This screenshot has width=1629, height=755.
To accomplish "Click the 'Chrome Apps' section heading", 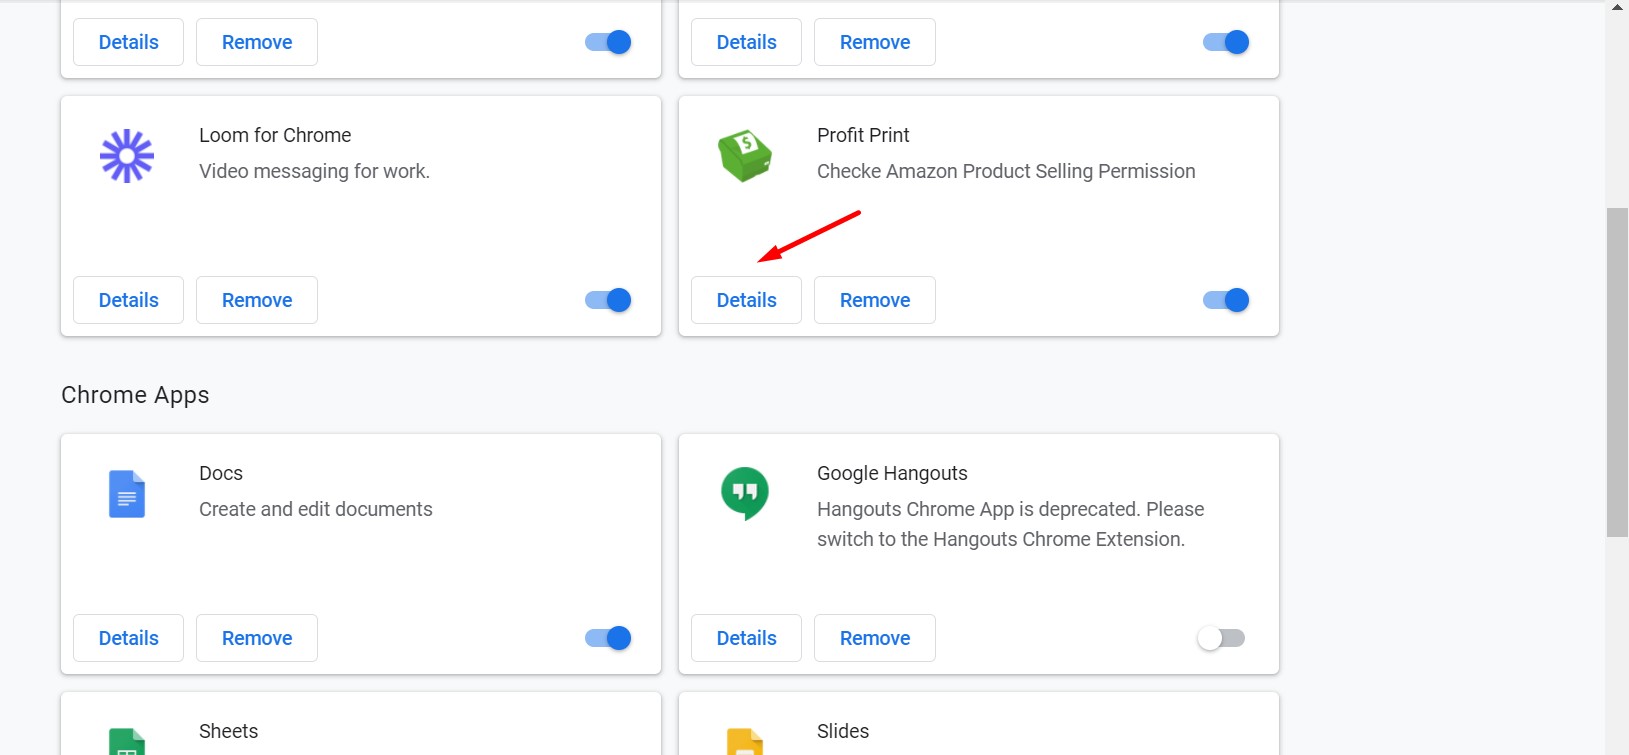I will coord(135,395).
